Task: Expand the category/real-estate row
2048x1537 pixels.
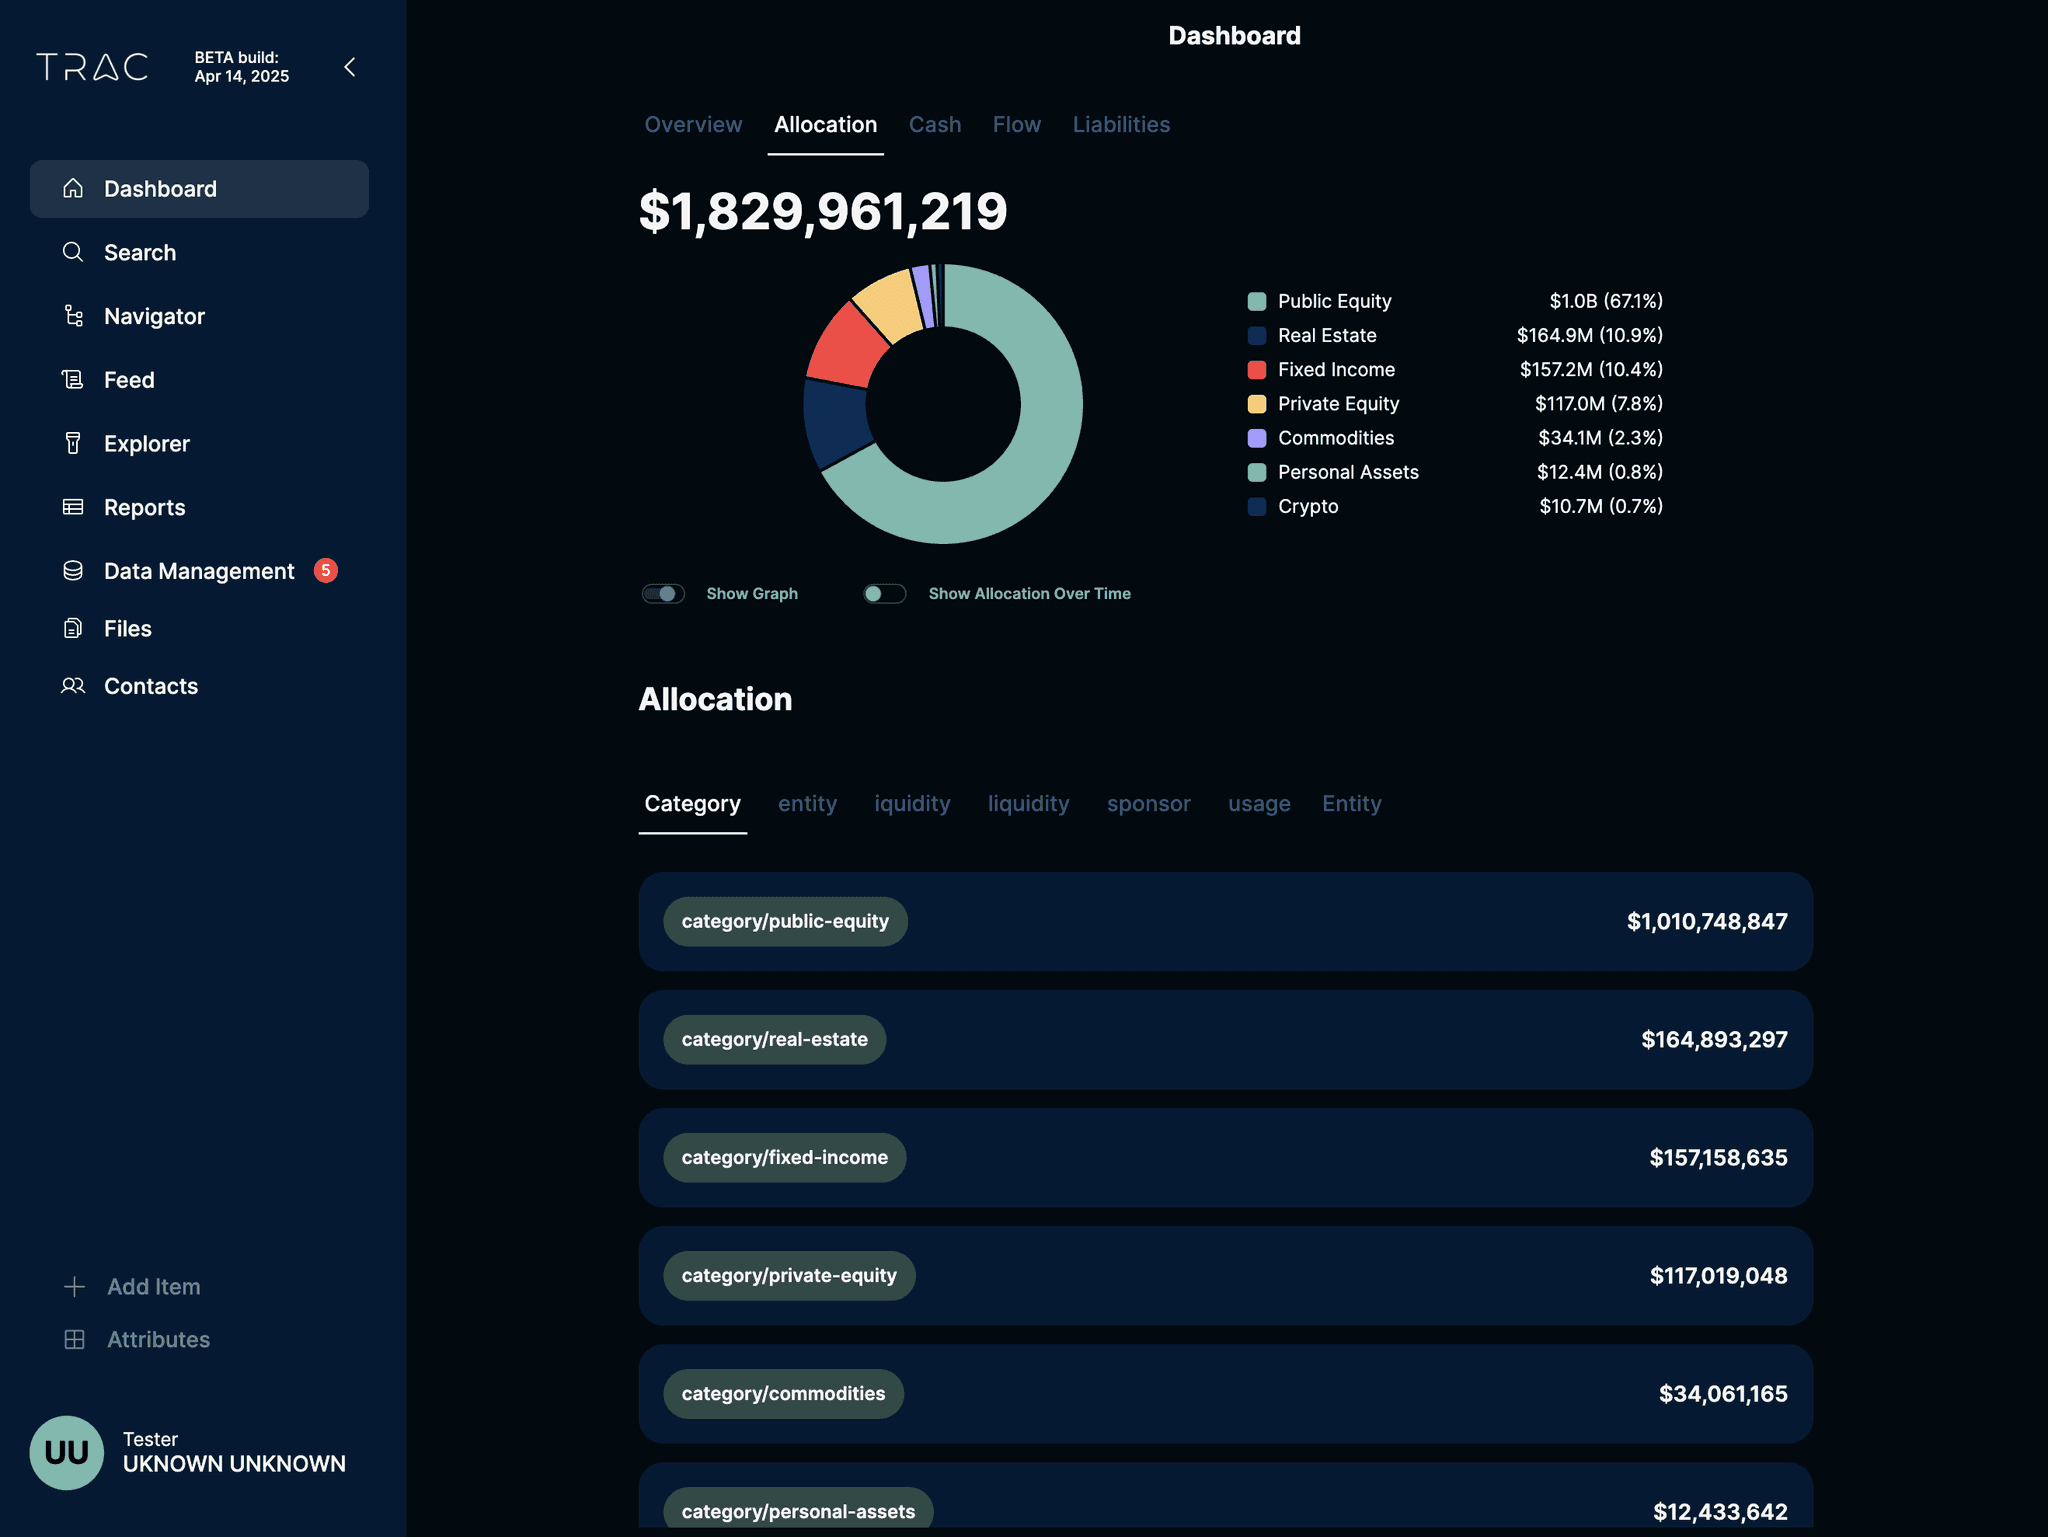Action: coord(1225,1039)
